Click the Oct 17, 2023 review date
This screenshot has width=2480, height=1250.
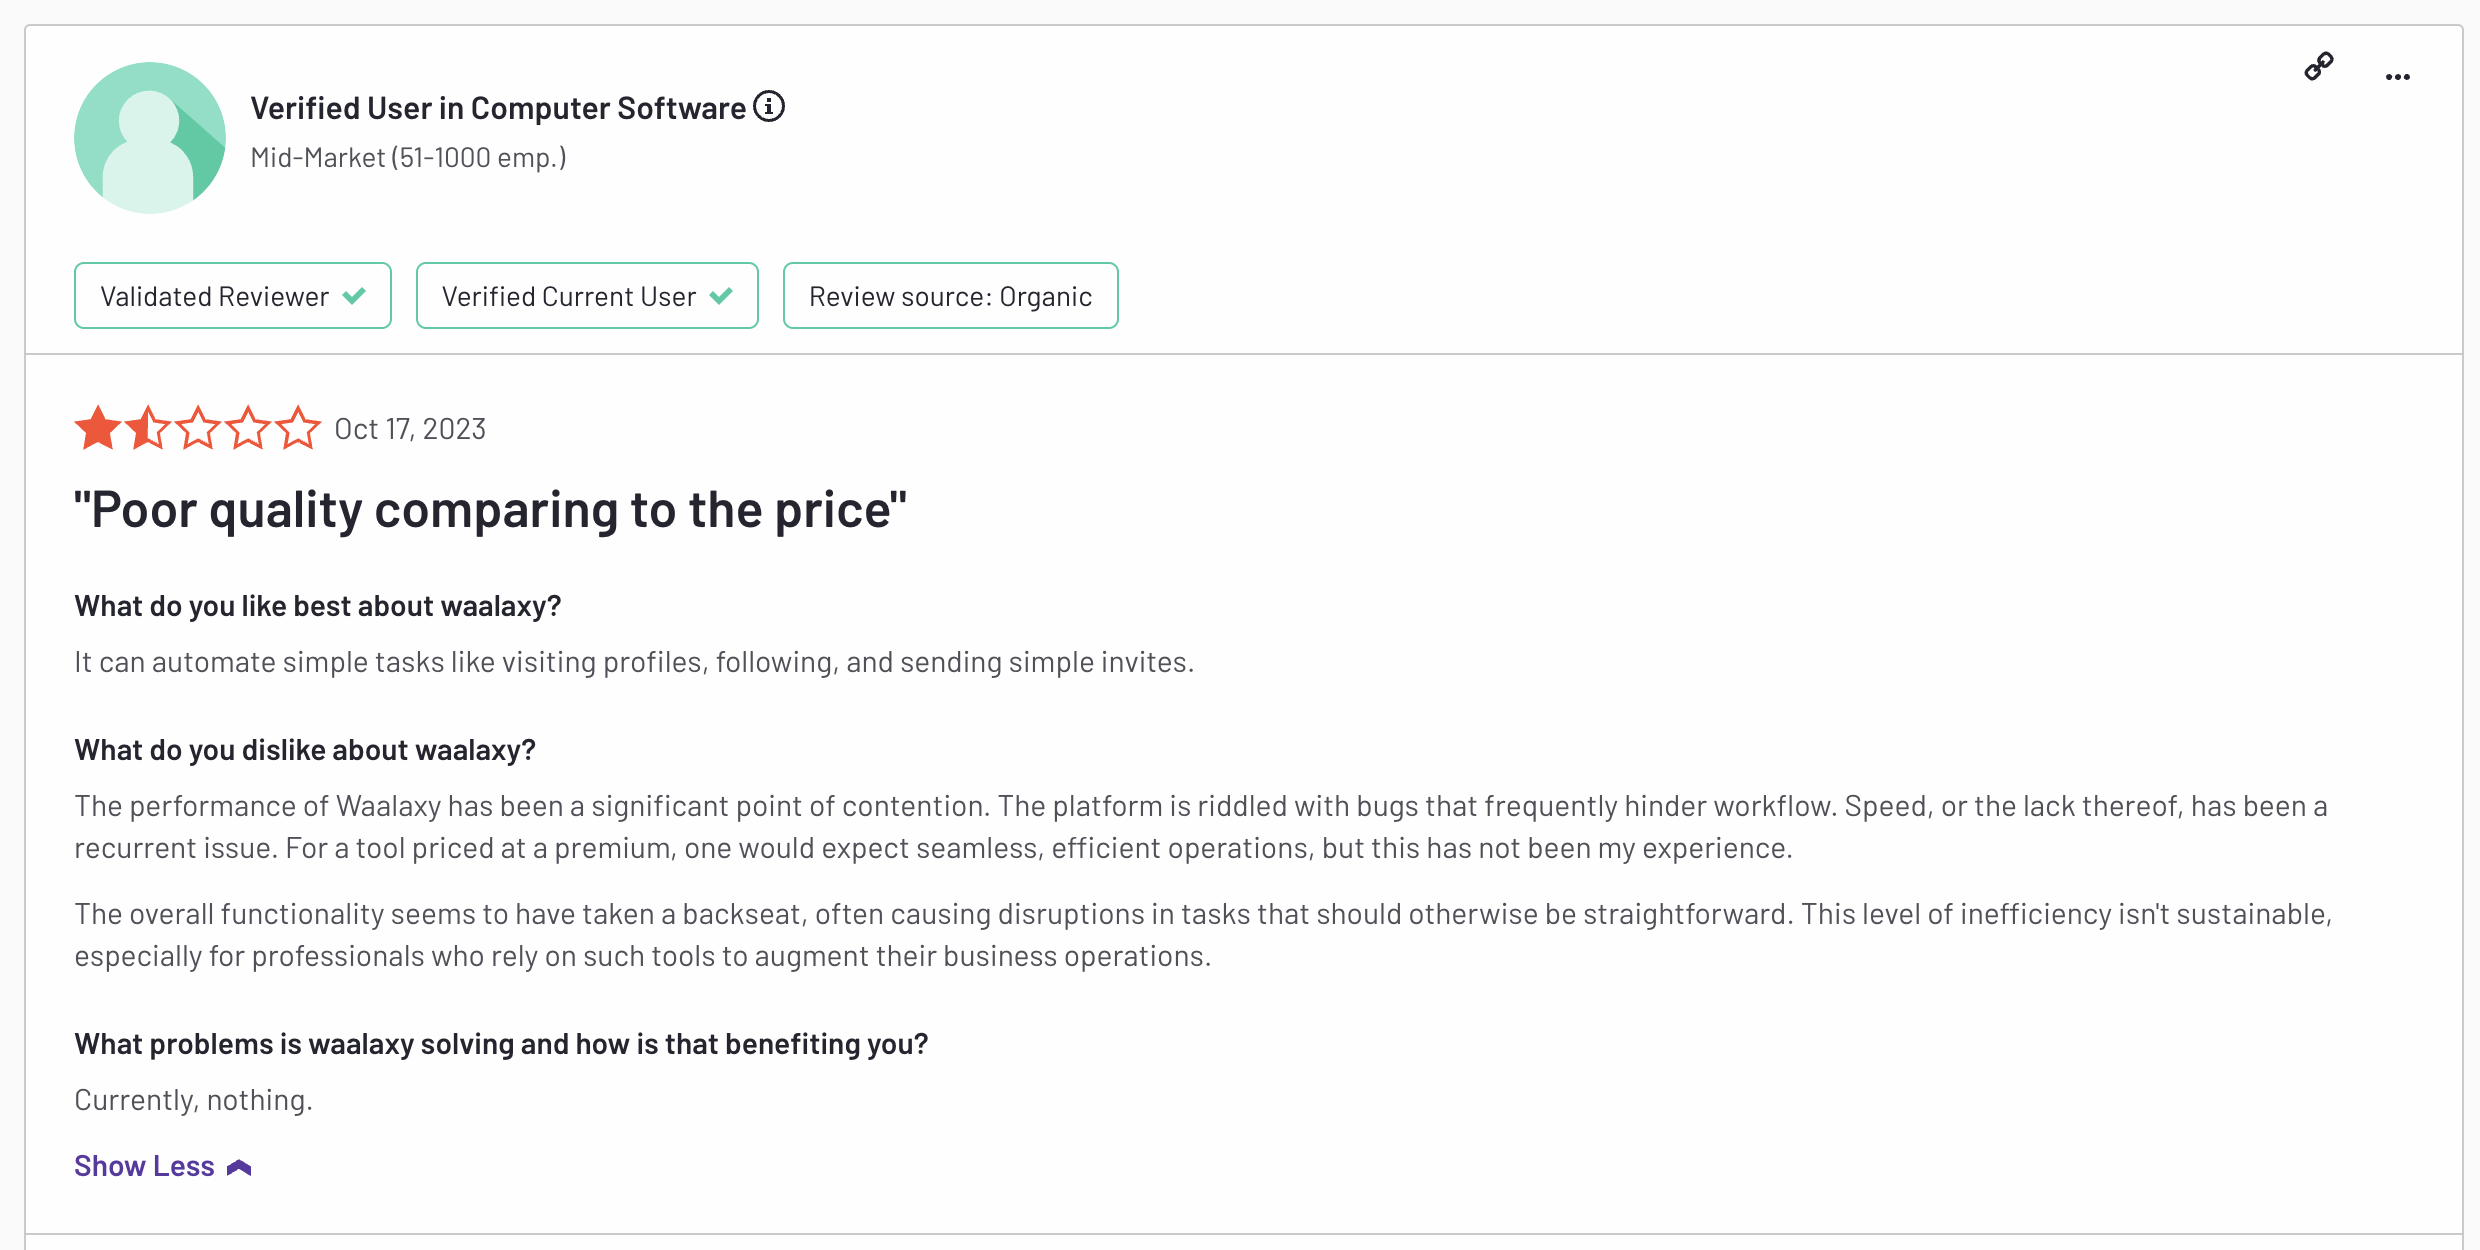[x=410, y=429]
